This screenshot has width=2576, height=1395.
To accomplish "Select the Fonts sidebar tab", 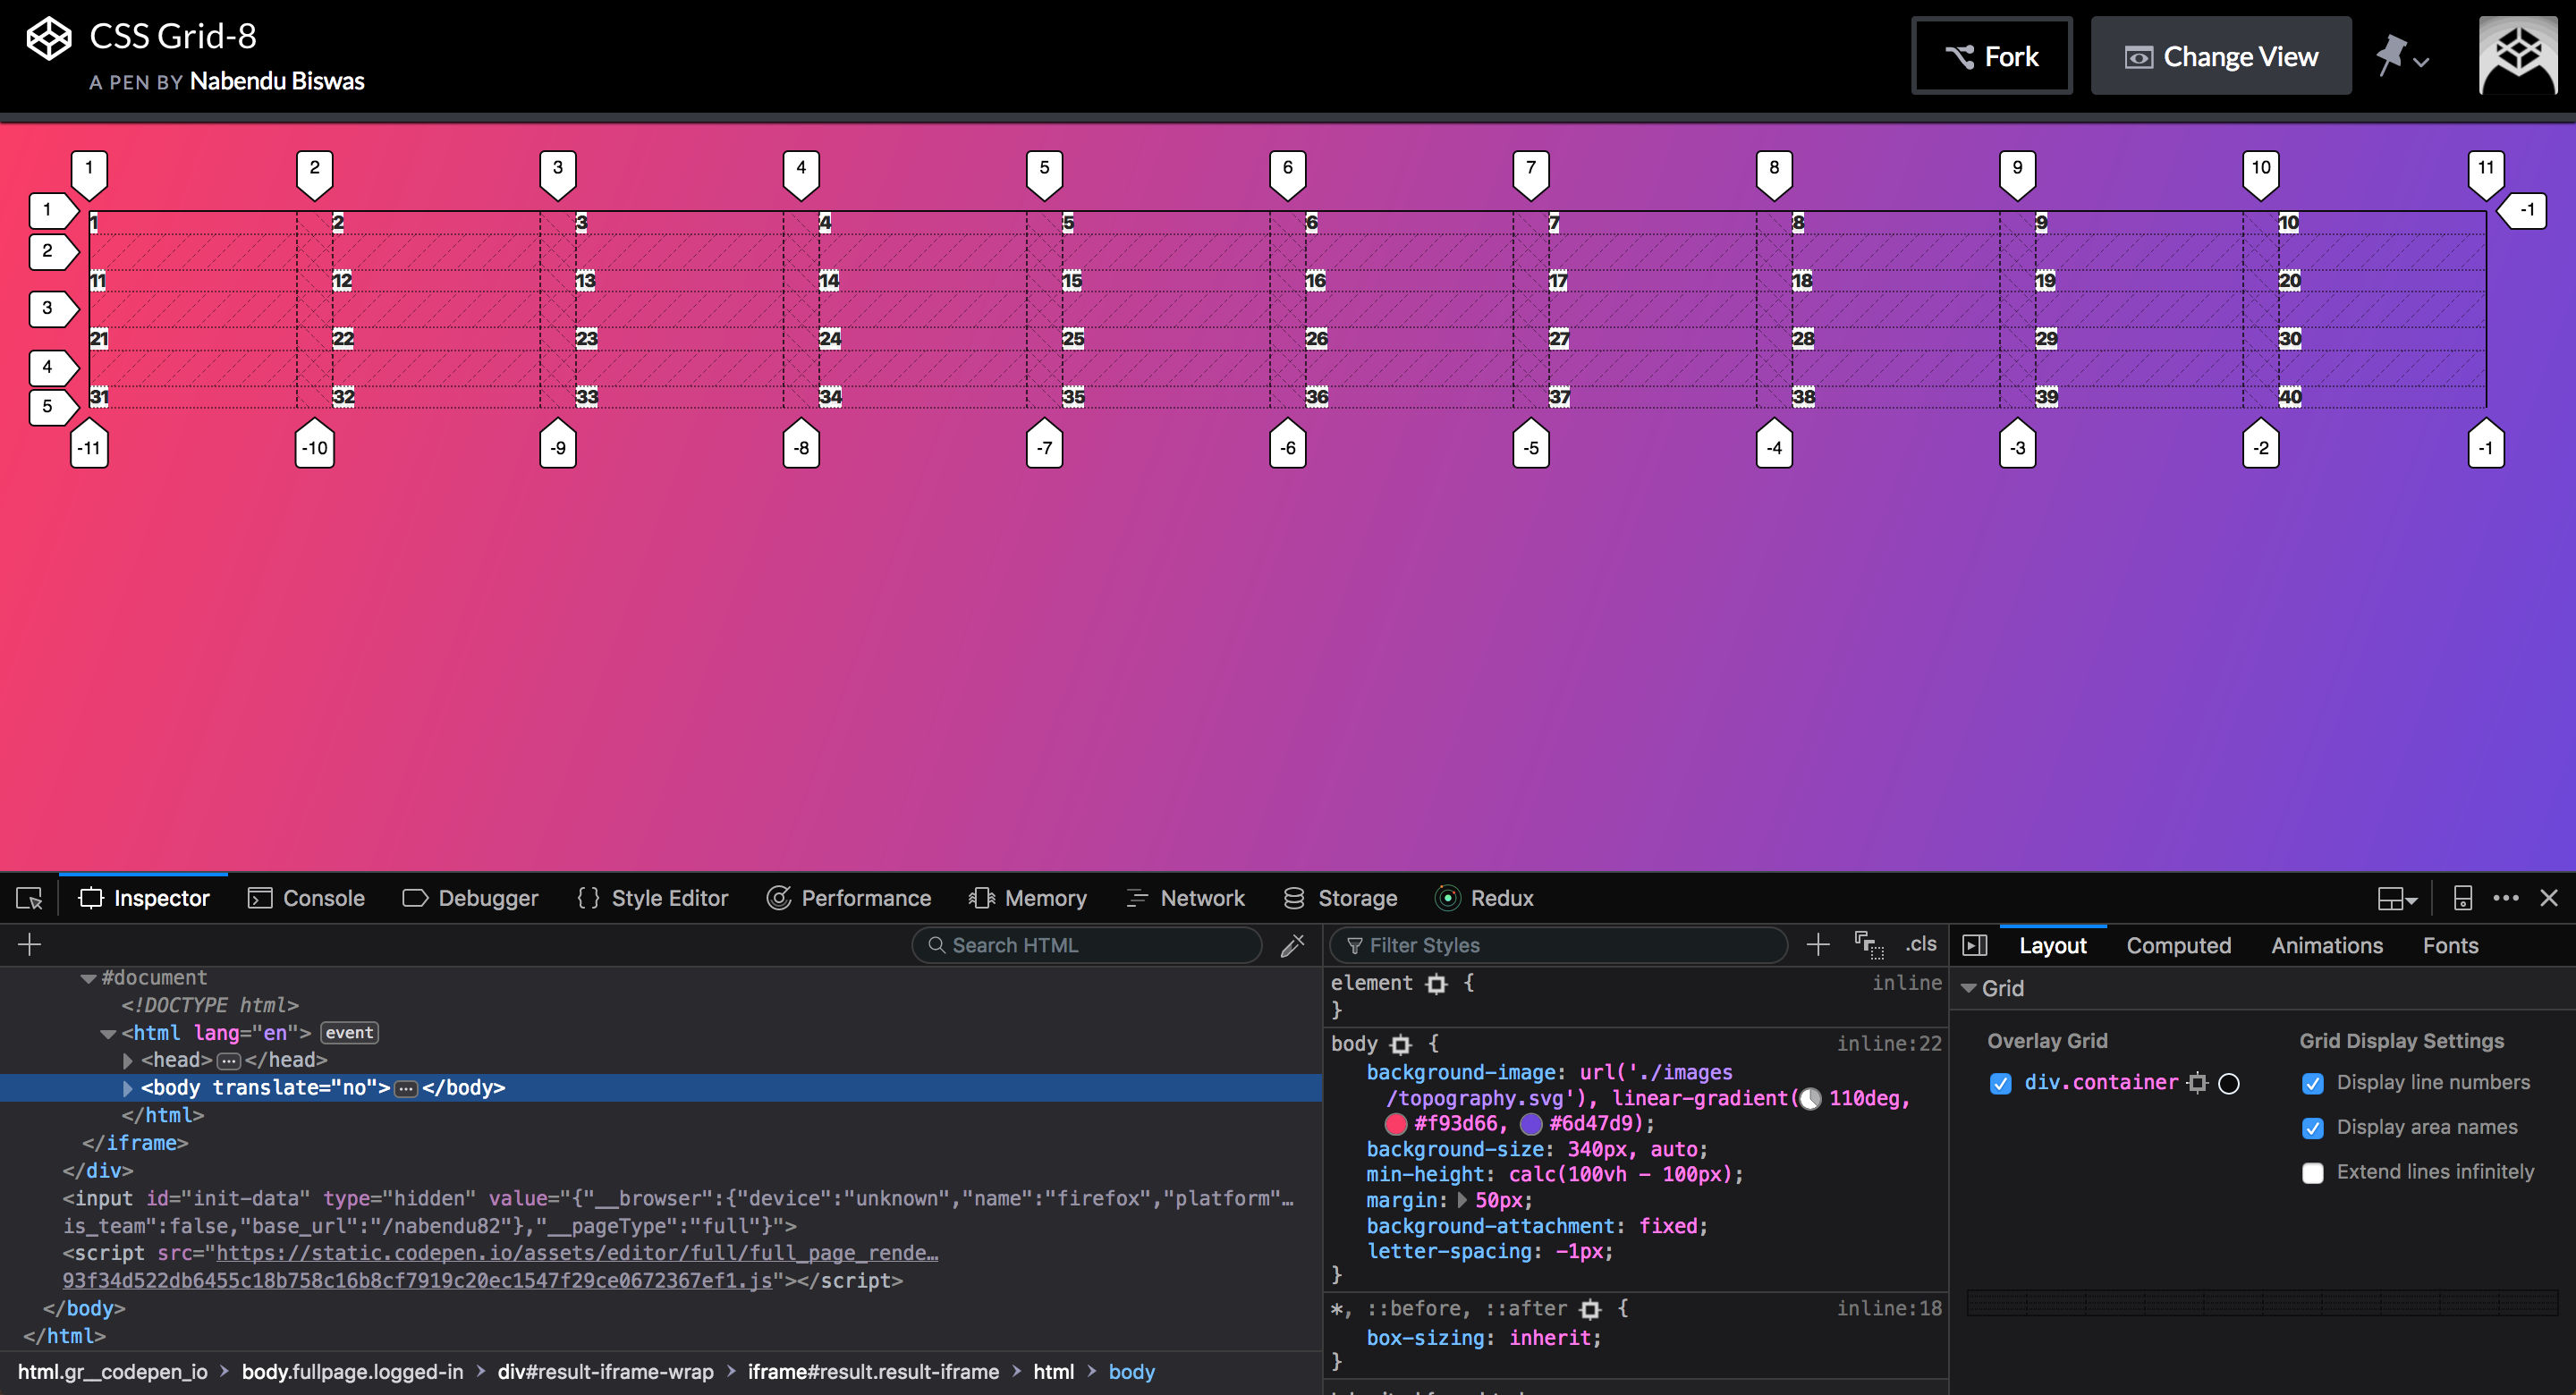I will click(x=2450, y=945).
